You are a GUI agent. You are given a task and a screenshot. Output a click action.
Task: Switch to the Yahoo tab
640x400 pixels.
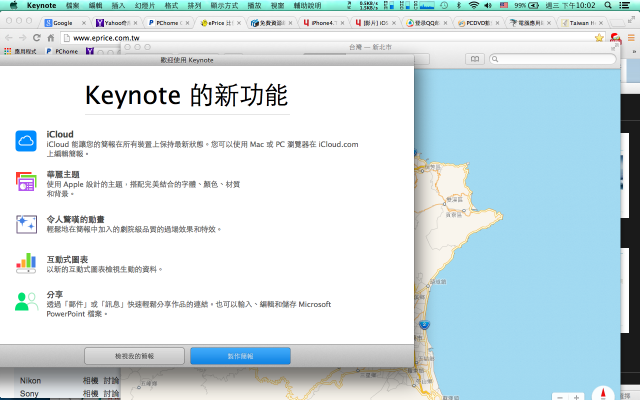[114, 23]
